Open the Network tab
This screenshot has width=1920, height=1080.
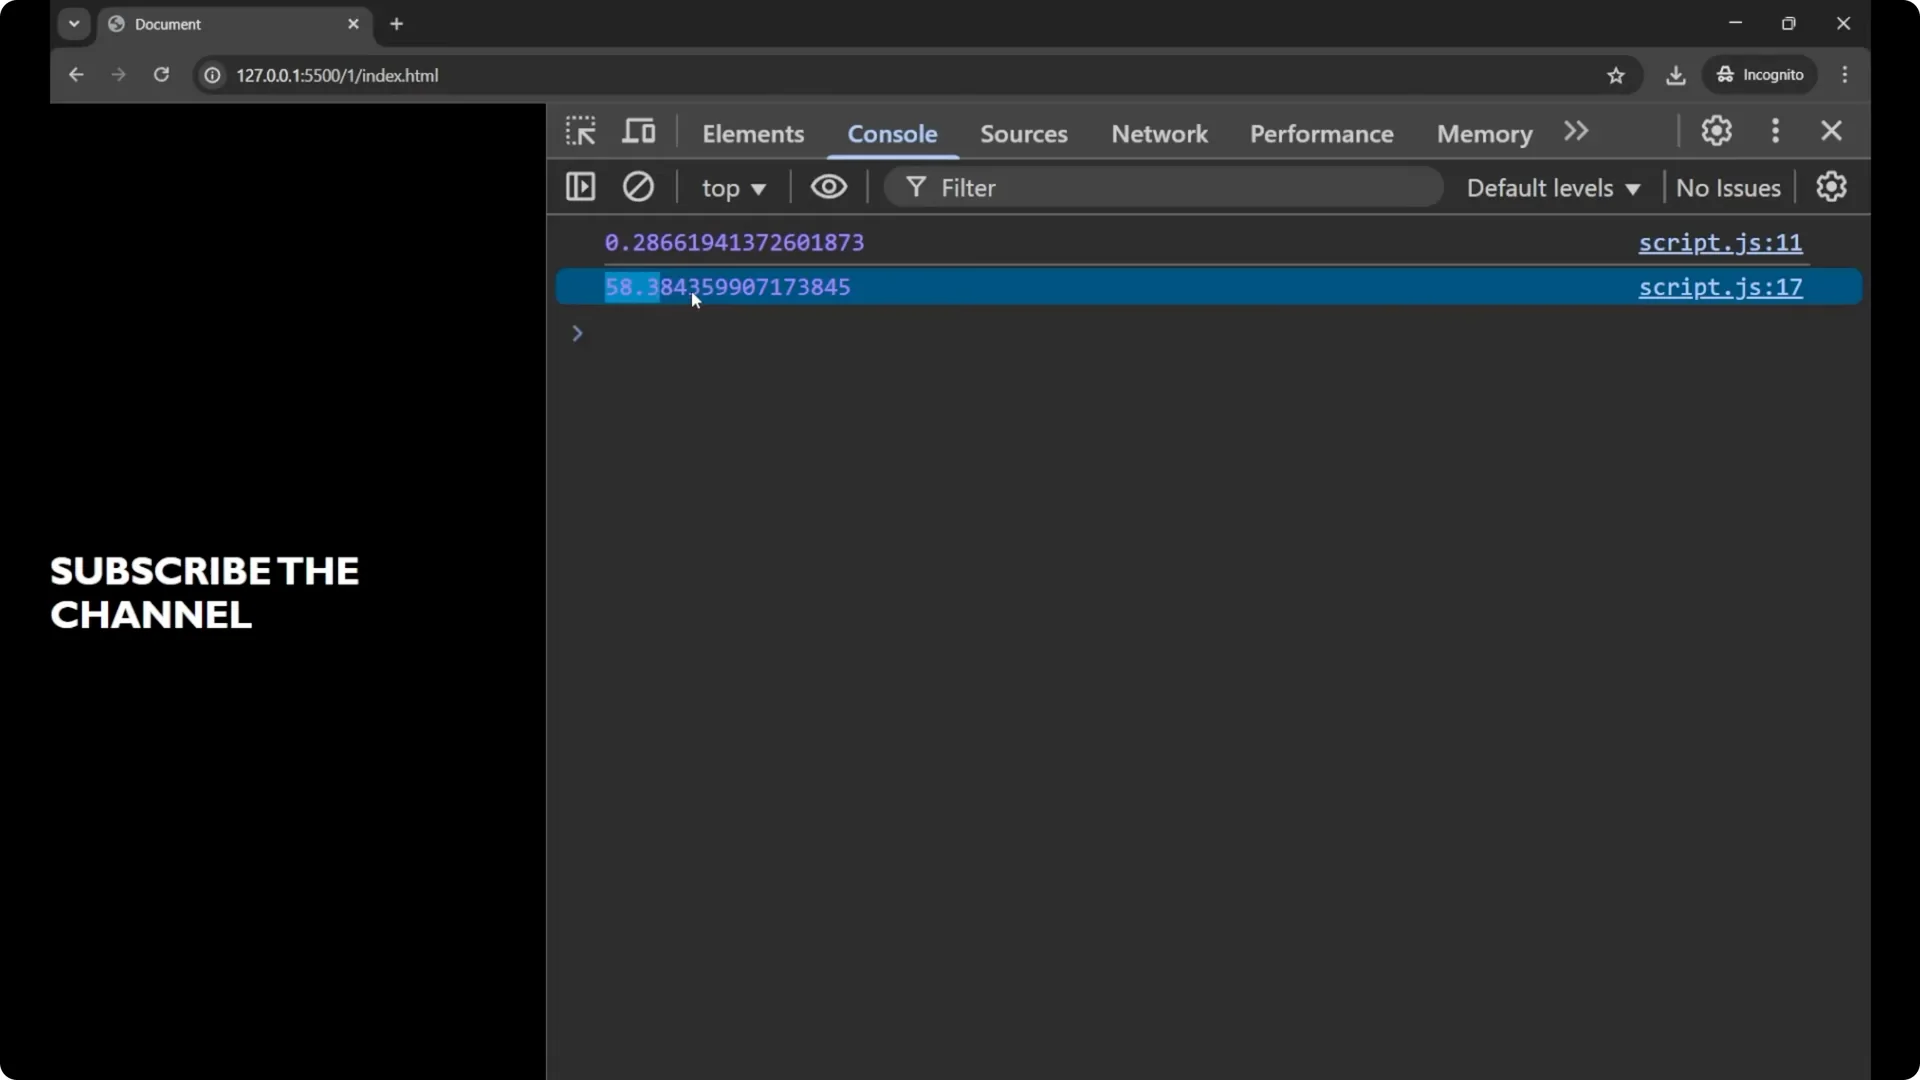(x=1159, y=134)
